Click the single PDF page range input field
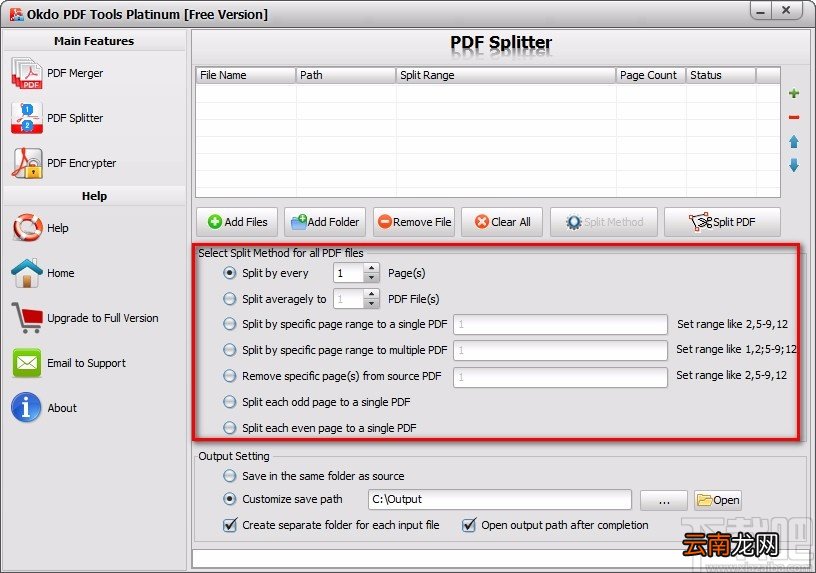 pyautogui.click(x=560, y=324)
